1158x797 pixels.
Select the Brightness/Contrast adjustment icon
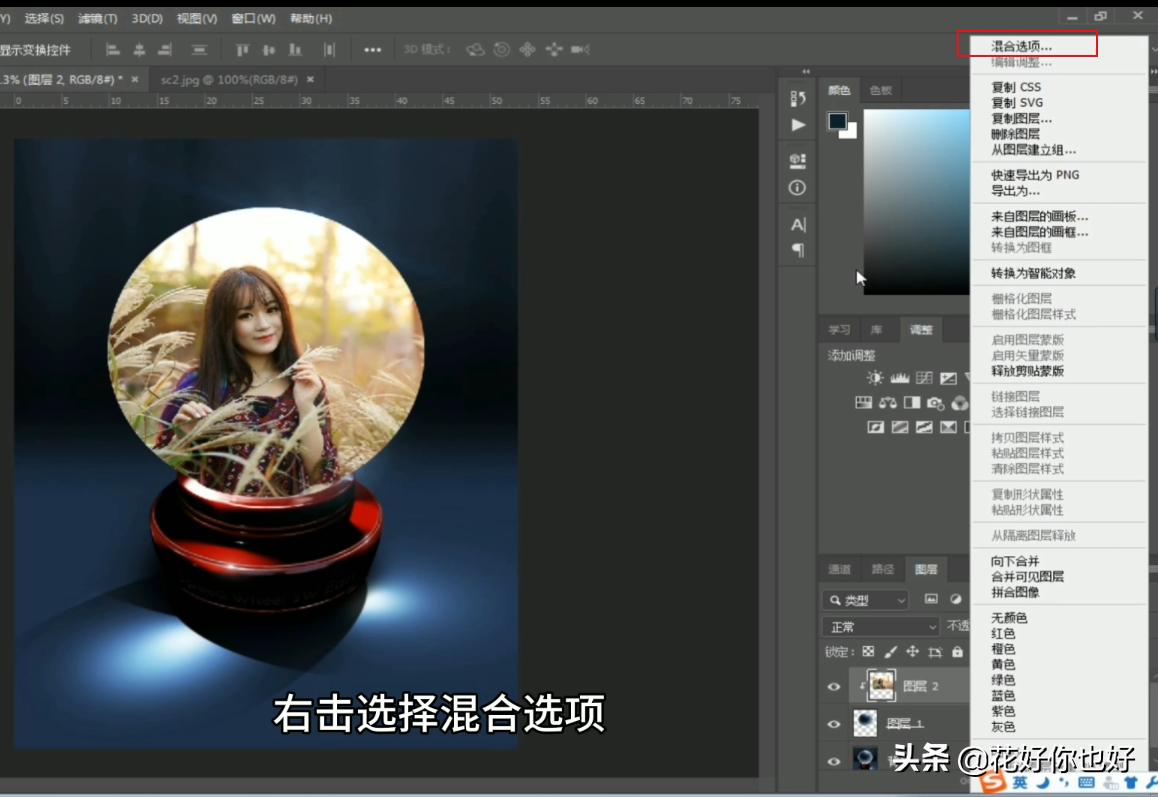pyautogui.click(x=876, y=378)
